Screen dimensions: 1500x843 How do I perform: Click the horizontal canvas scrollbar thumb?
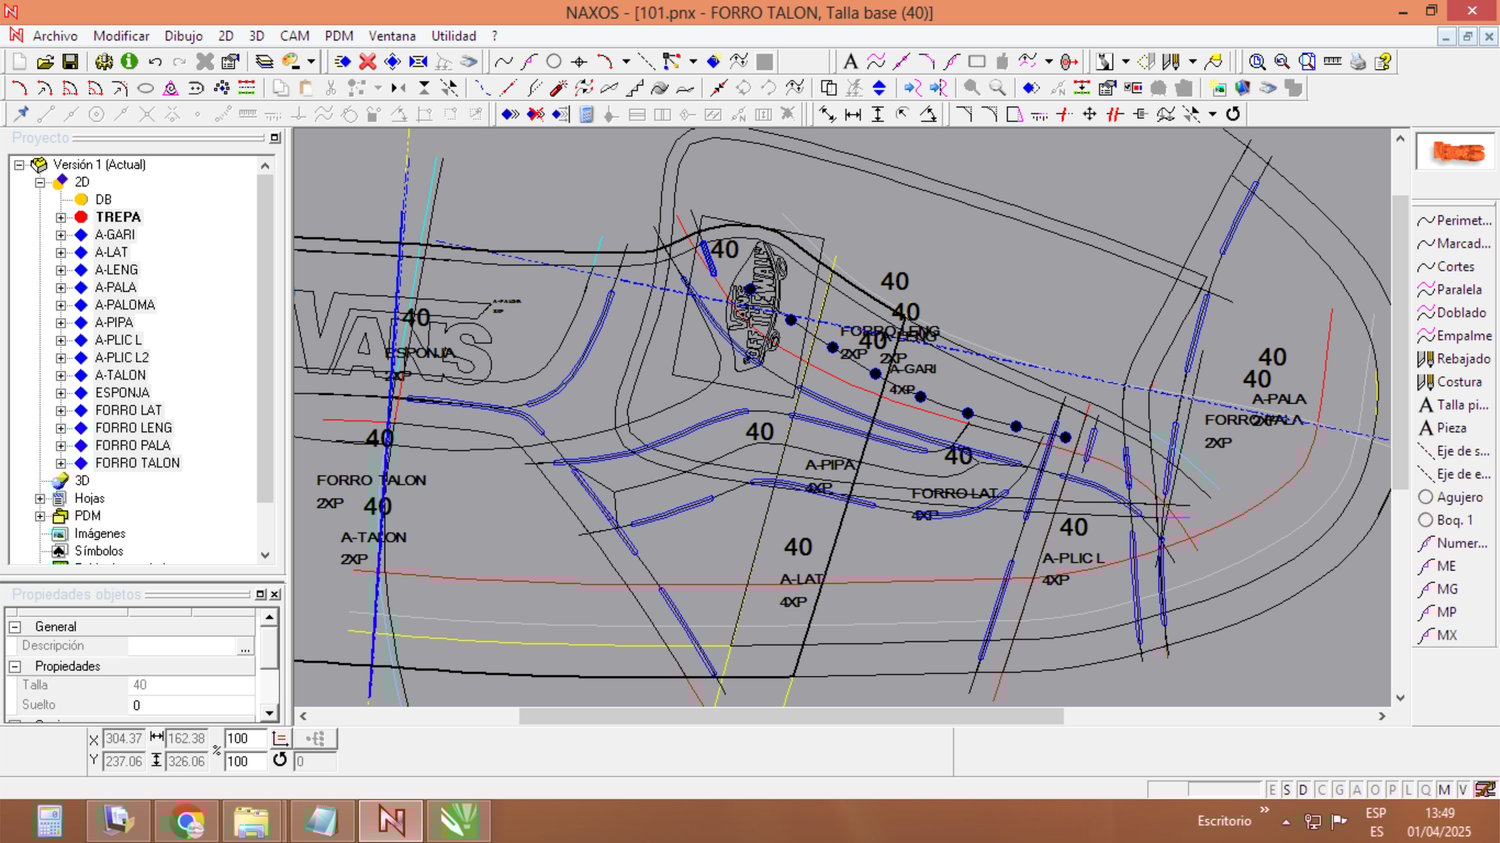tap(790, 716)
